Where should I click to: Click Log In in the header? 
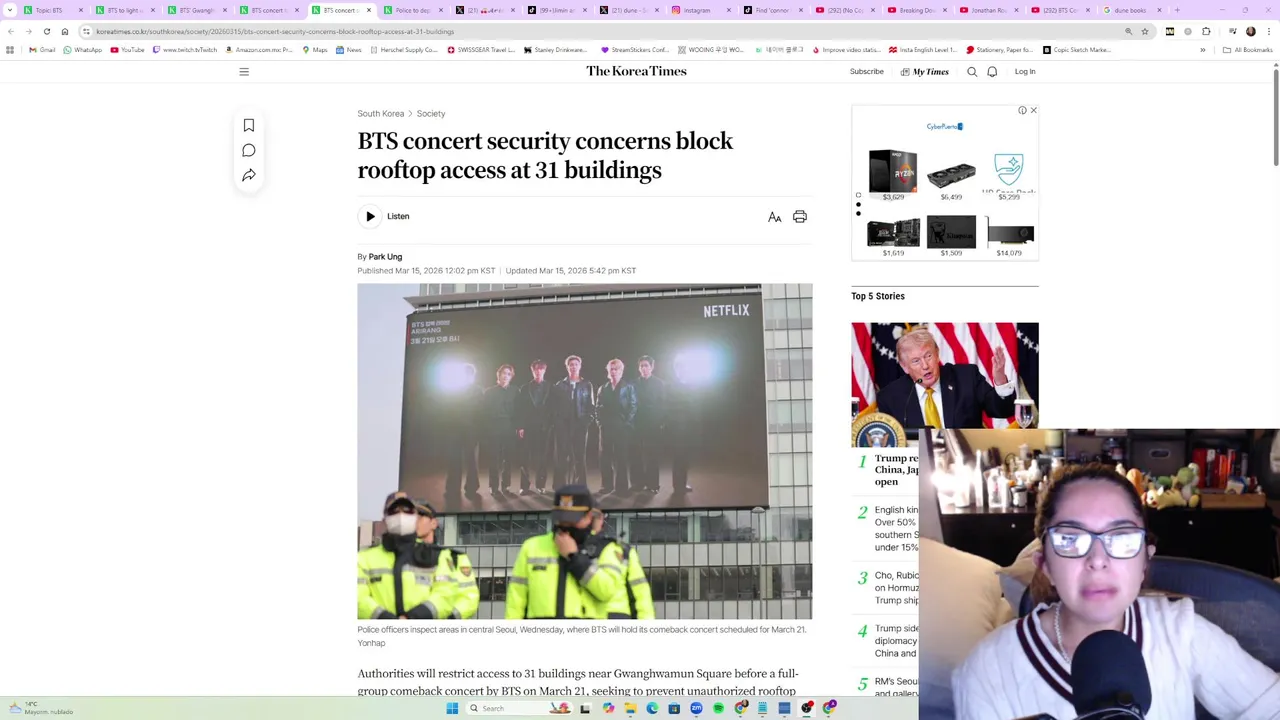click(x=1025, y=72)
